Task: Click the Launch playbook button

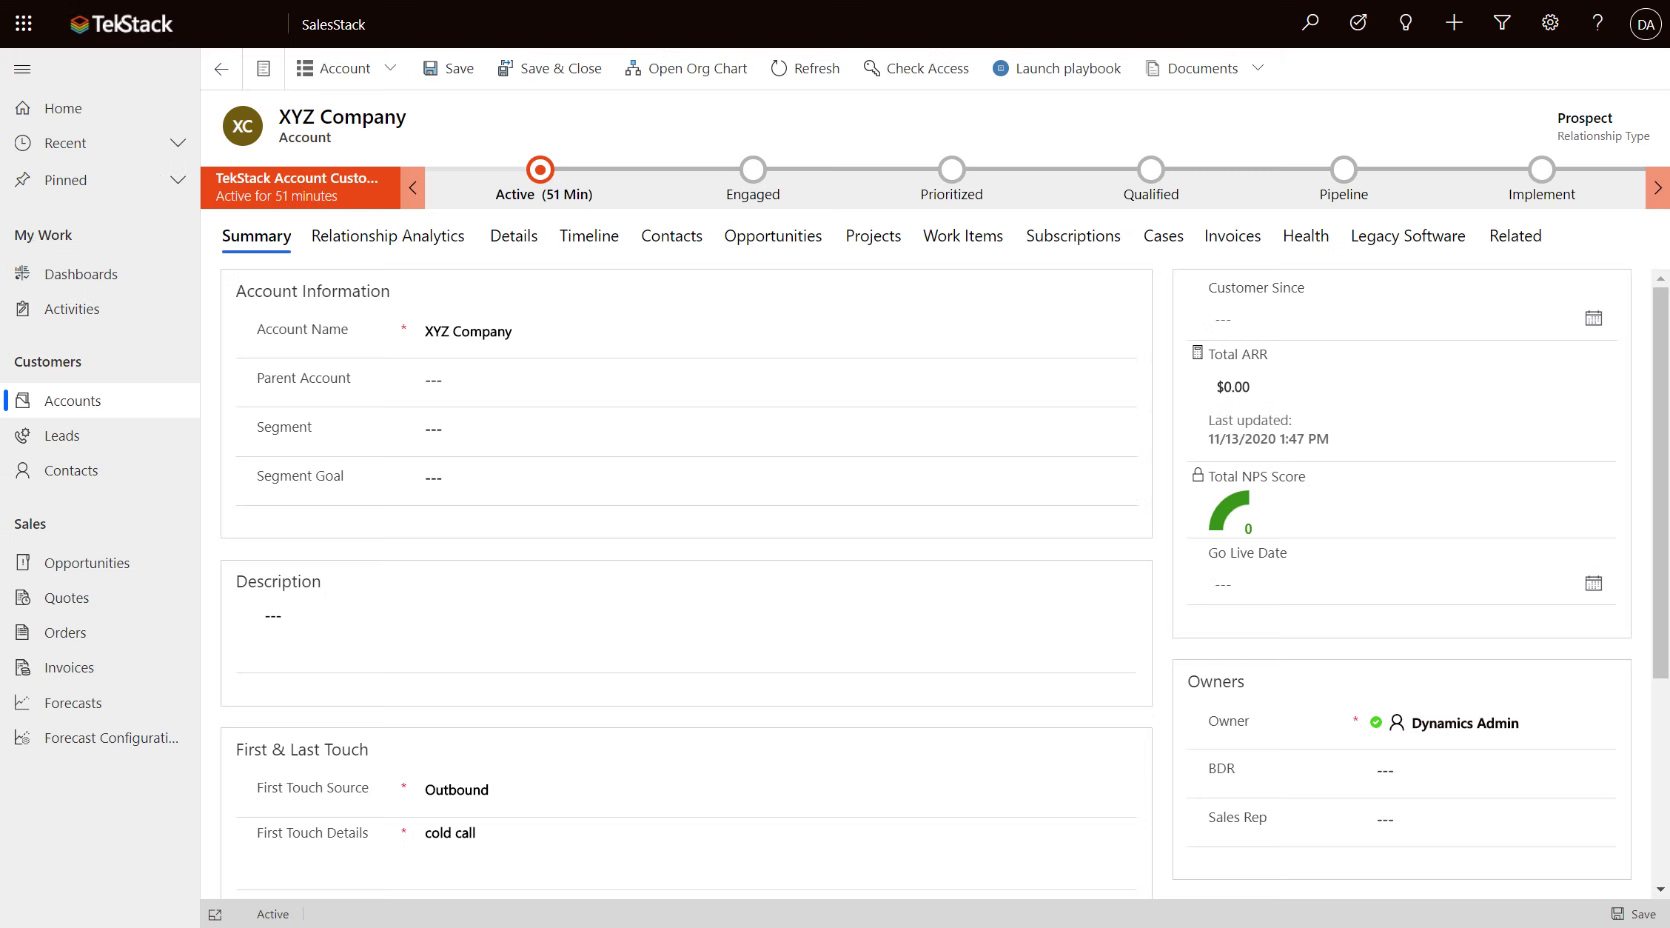Action: (1057, 68)
